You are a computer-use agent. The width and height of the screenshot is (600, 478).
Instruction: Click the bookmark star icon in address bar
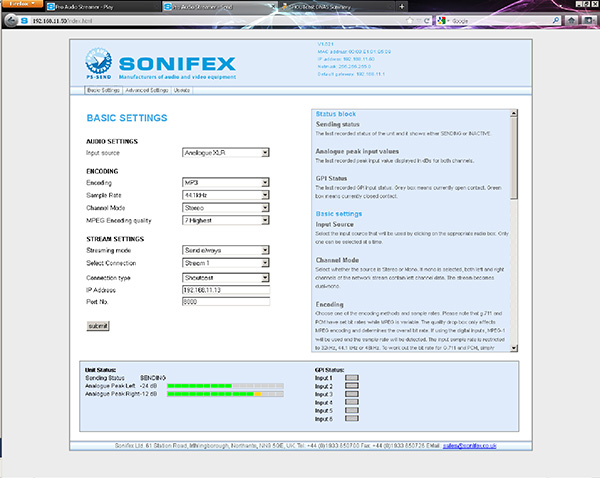[x=410, y=20]
